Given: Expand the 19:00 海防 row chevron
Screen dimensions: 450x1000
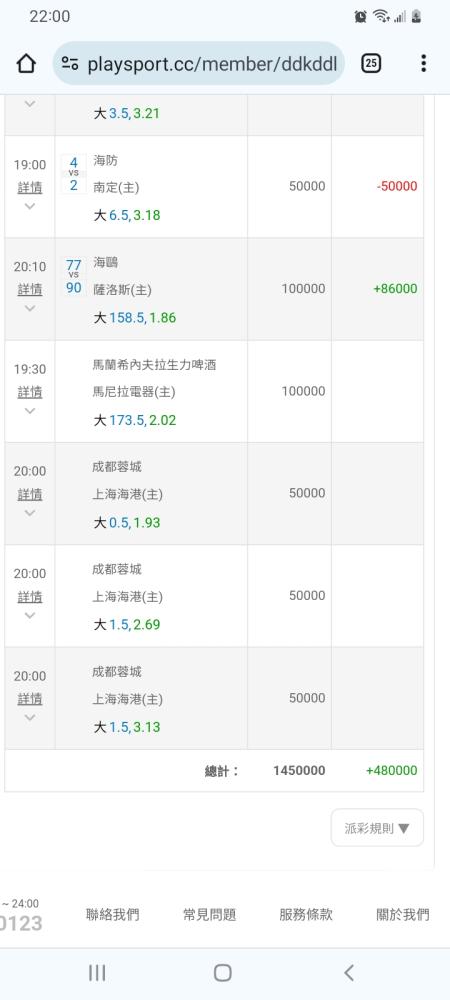Looking at the screenshot, I should 29,206.
